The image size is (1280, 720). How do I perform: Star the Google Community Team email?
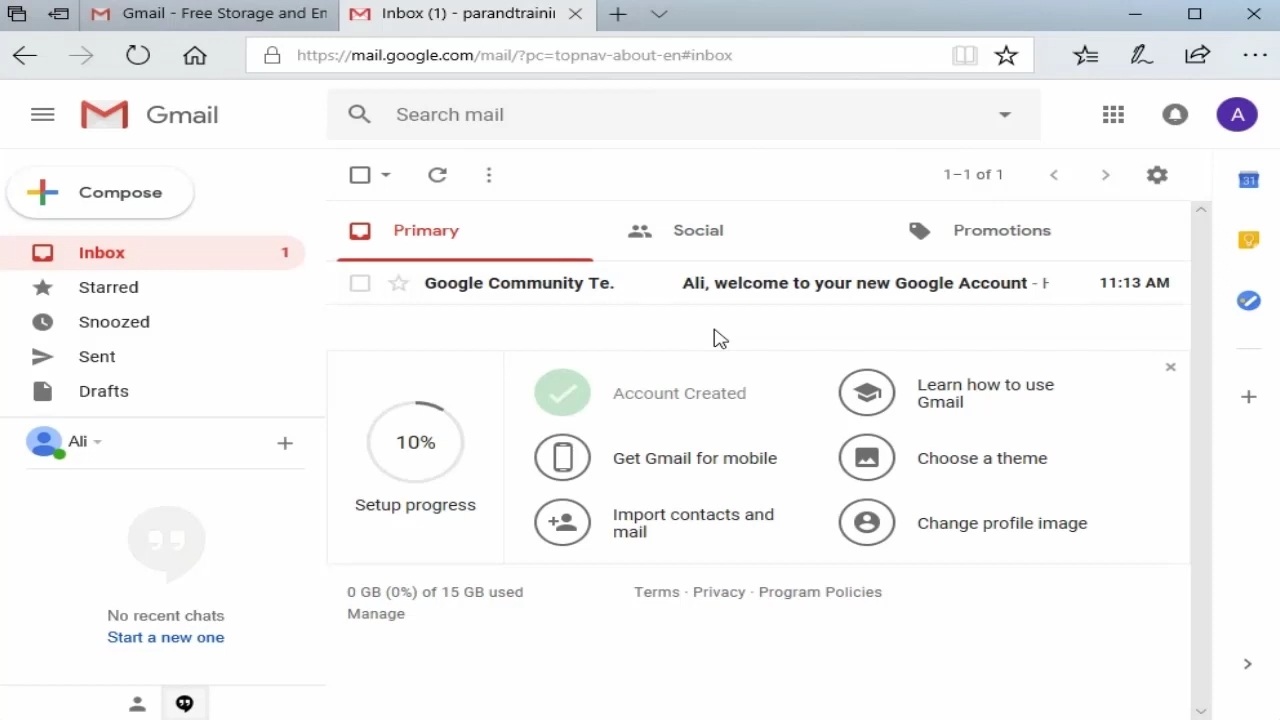pyautogui.click(x=399, y=284)
